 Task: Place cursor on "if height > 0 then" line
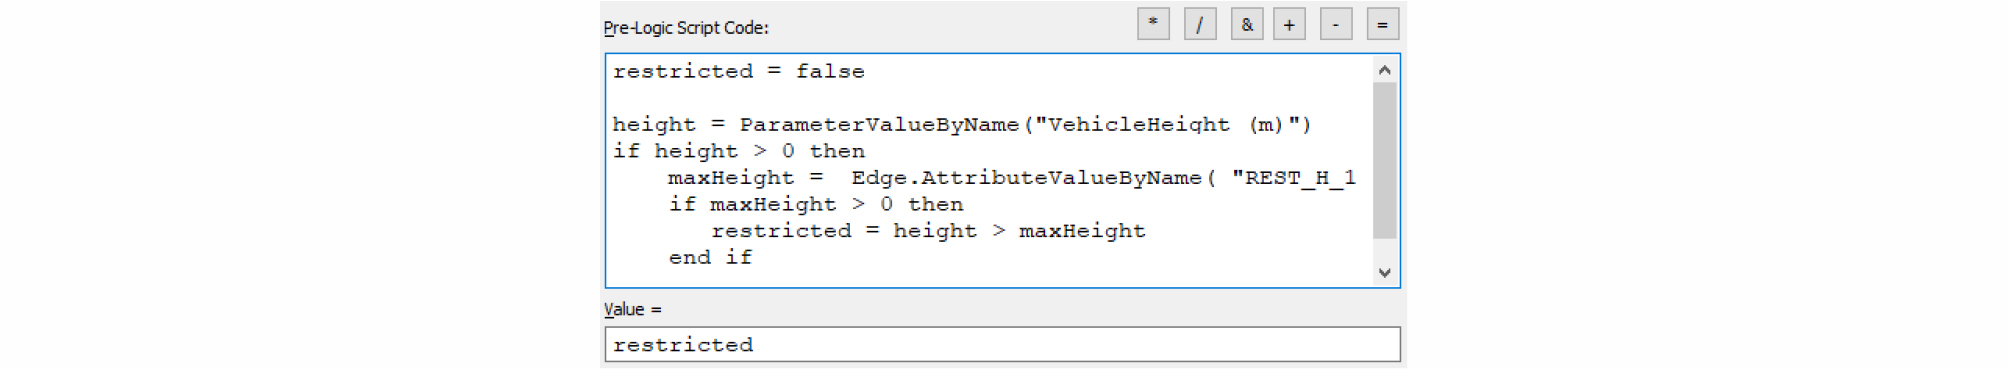(x=738, y=151)
